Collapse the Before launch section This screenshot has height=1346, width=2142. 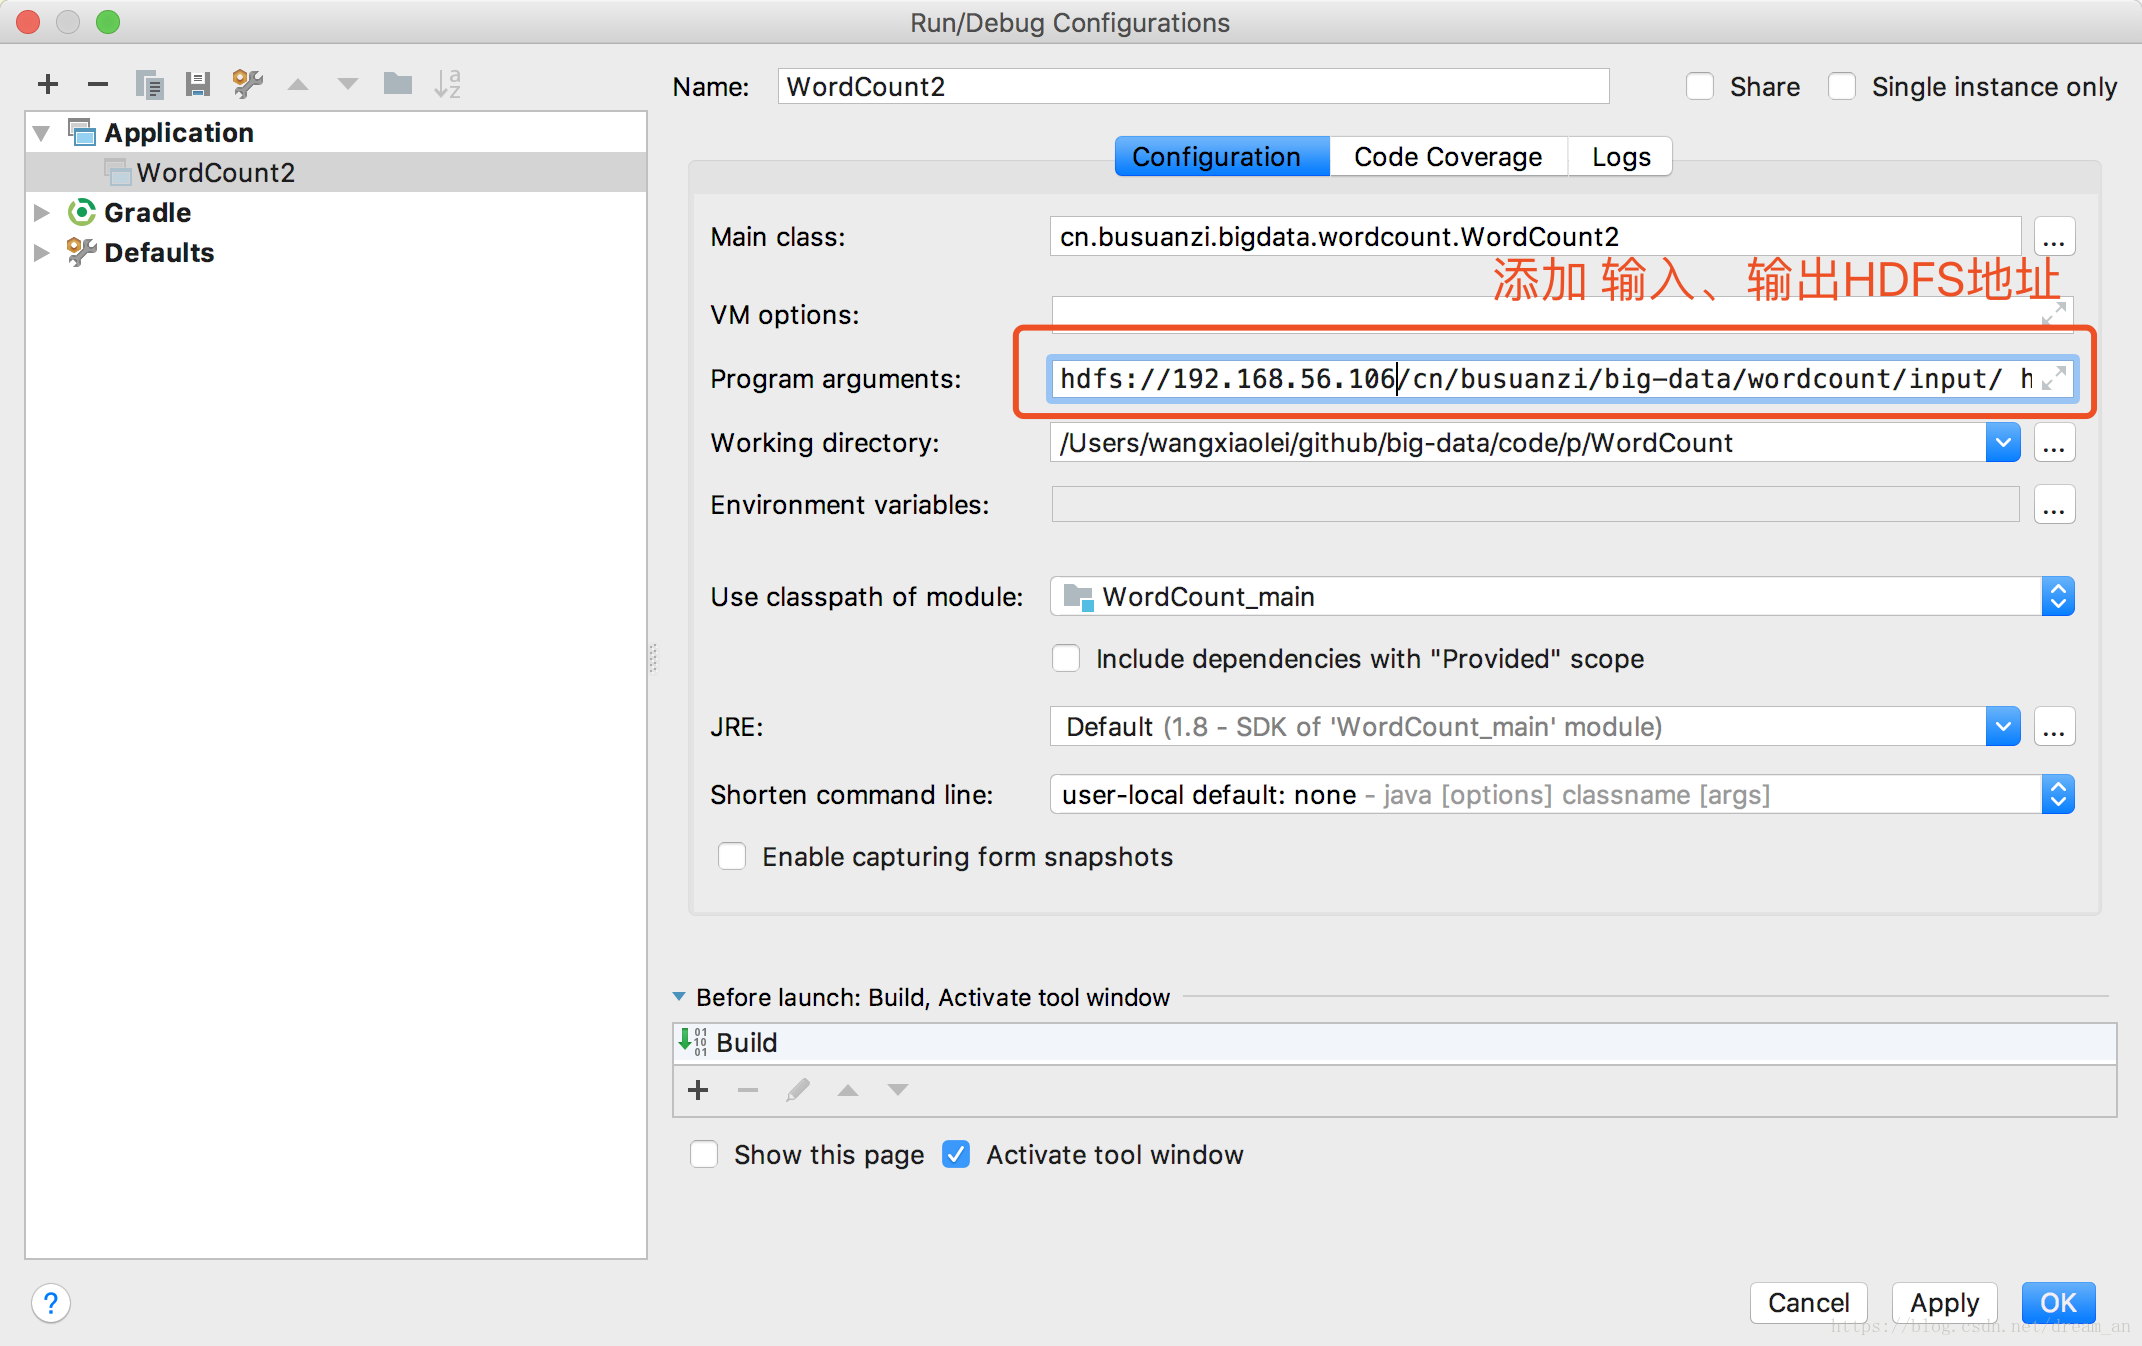[679, 996]
